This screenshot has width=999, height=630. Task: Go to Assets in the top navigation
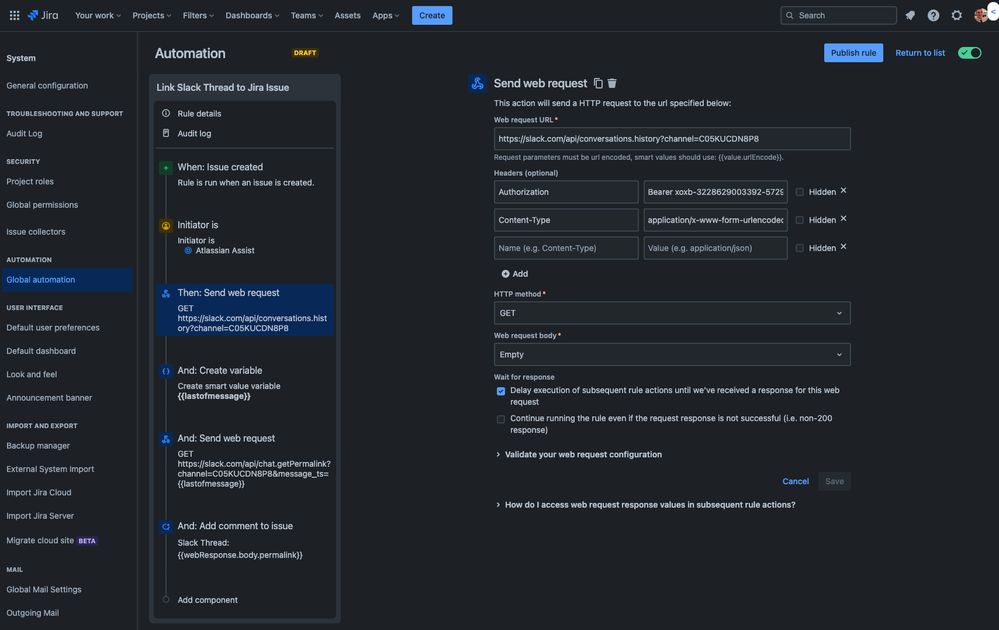click(x=347, y=15)
